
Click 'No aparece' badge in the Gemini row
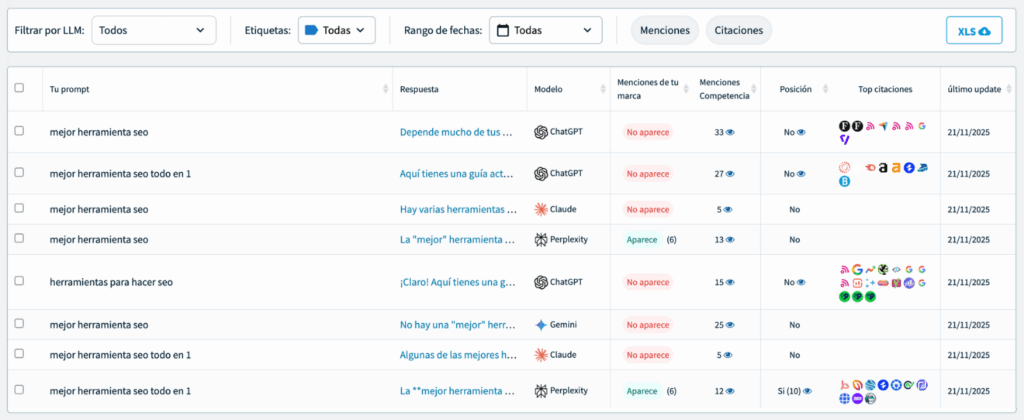[647, 325]
